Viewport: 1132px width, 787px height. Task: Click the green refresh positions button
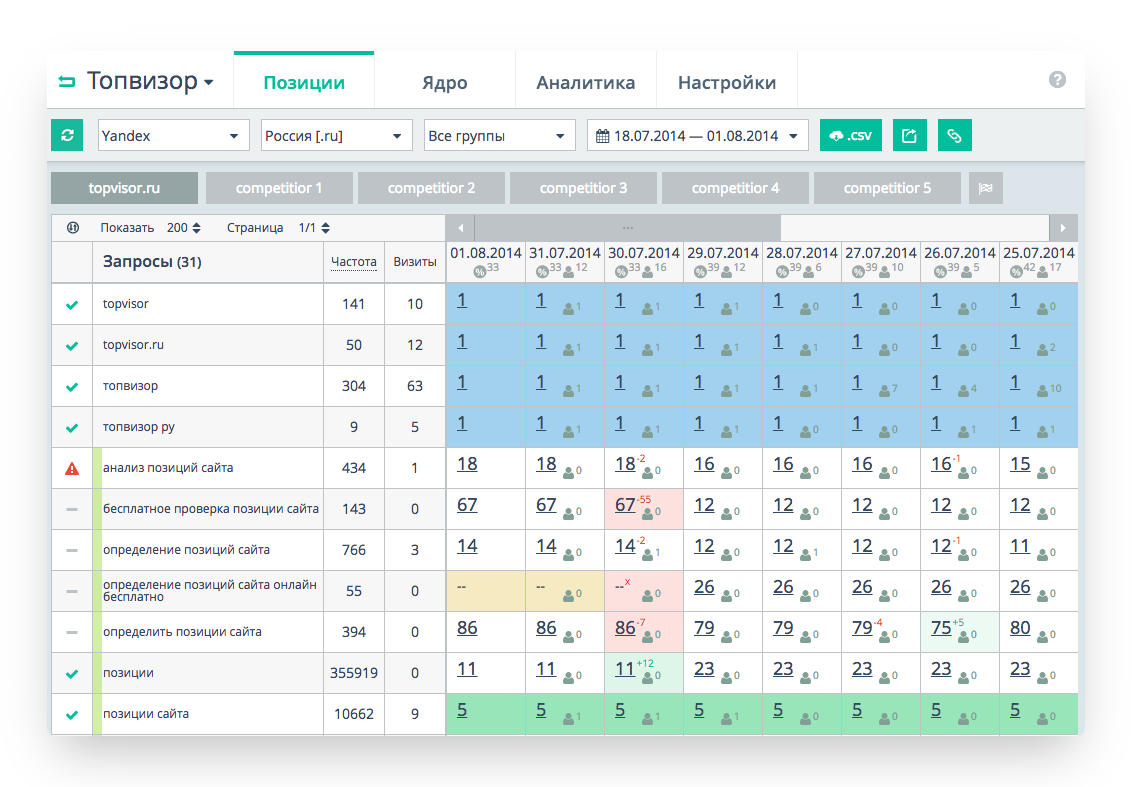tap(67, 135)
